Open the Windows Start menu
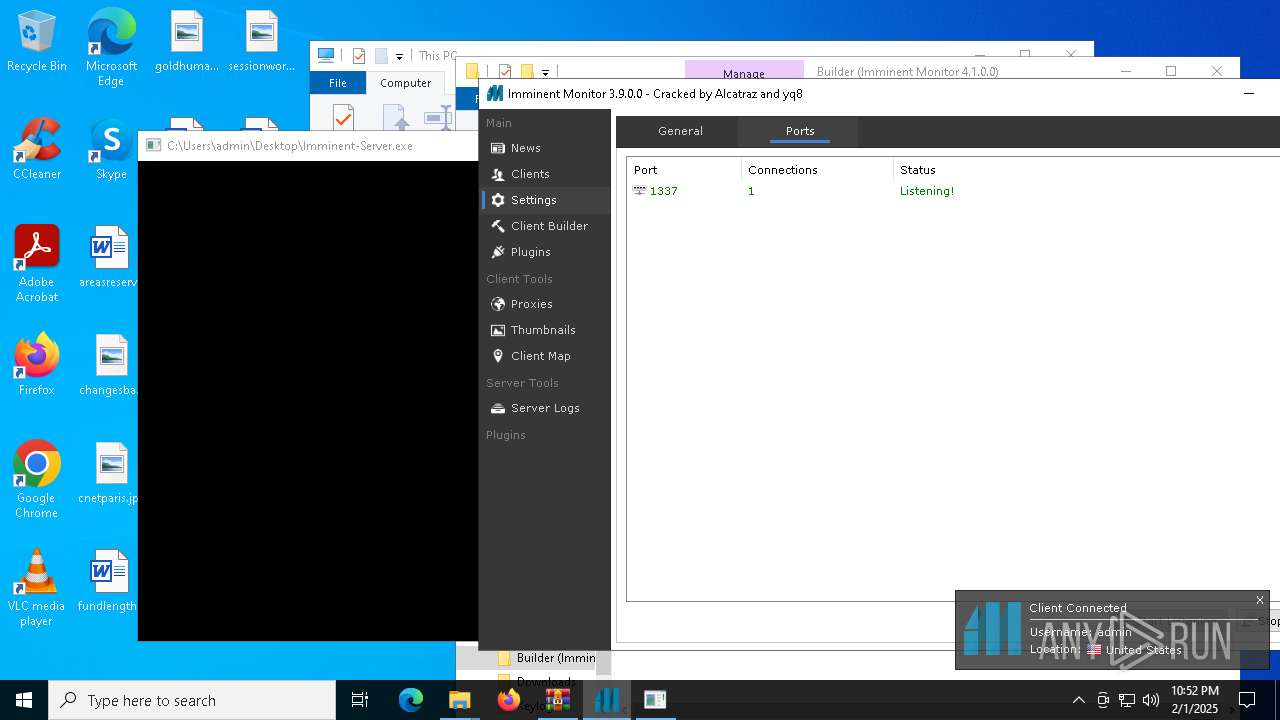The width and height of the screenshot is (1280, 720). pyautogui.click(x=24, y=700)
